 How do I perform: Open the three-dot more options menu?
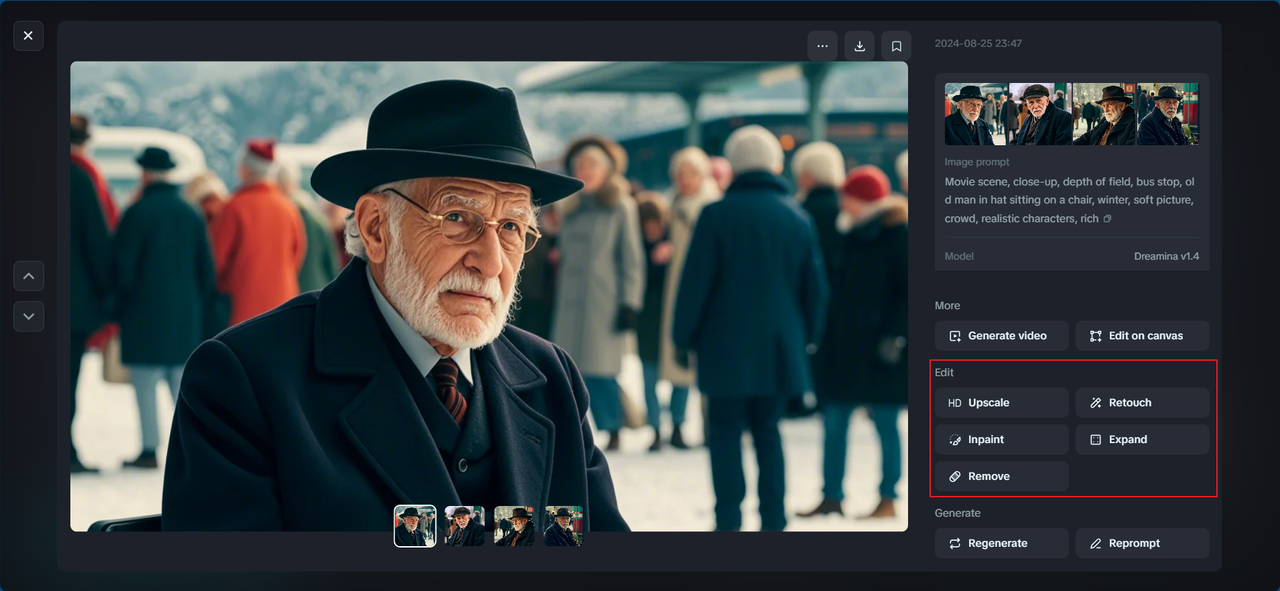tap(822, 46)
